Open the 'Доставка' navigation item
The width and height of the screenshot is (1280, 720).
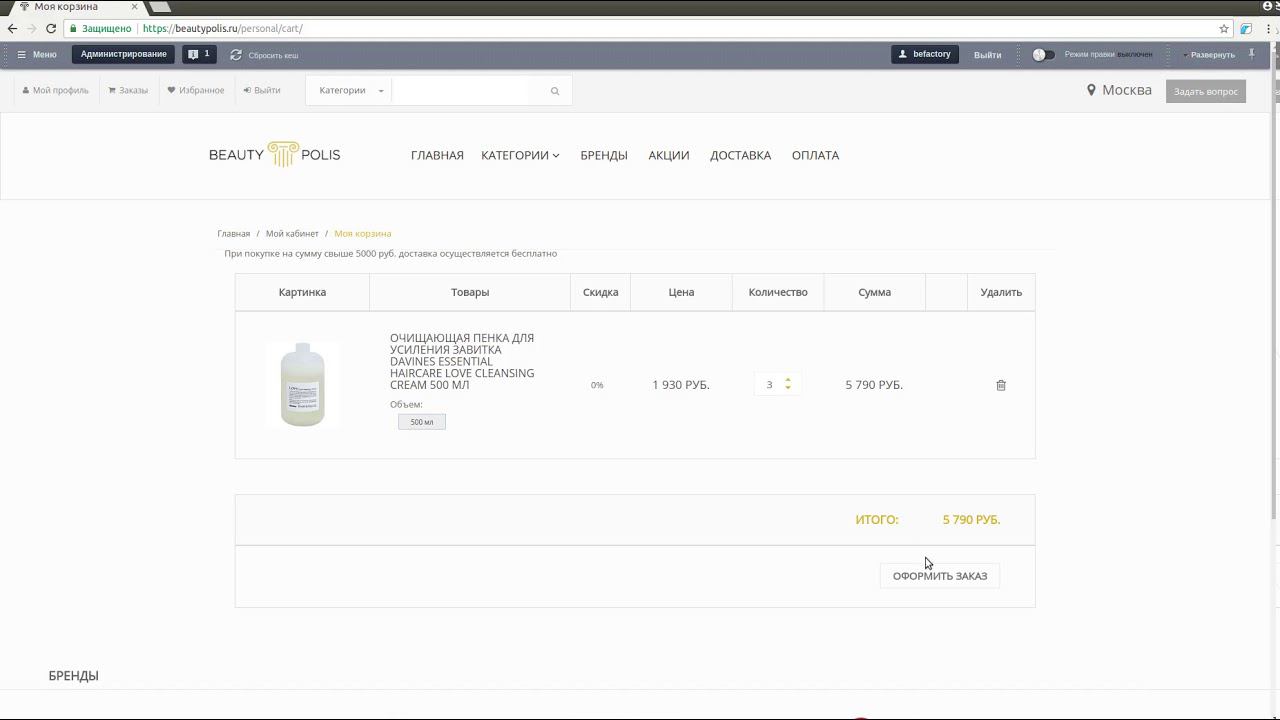(x=741, y=155)
